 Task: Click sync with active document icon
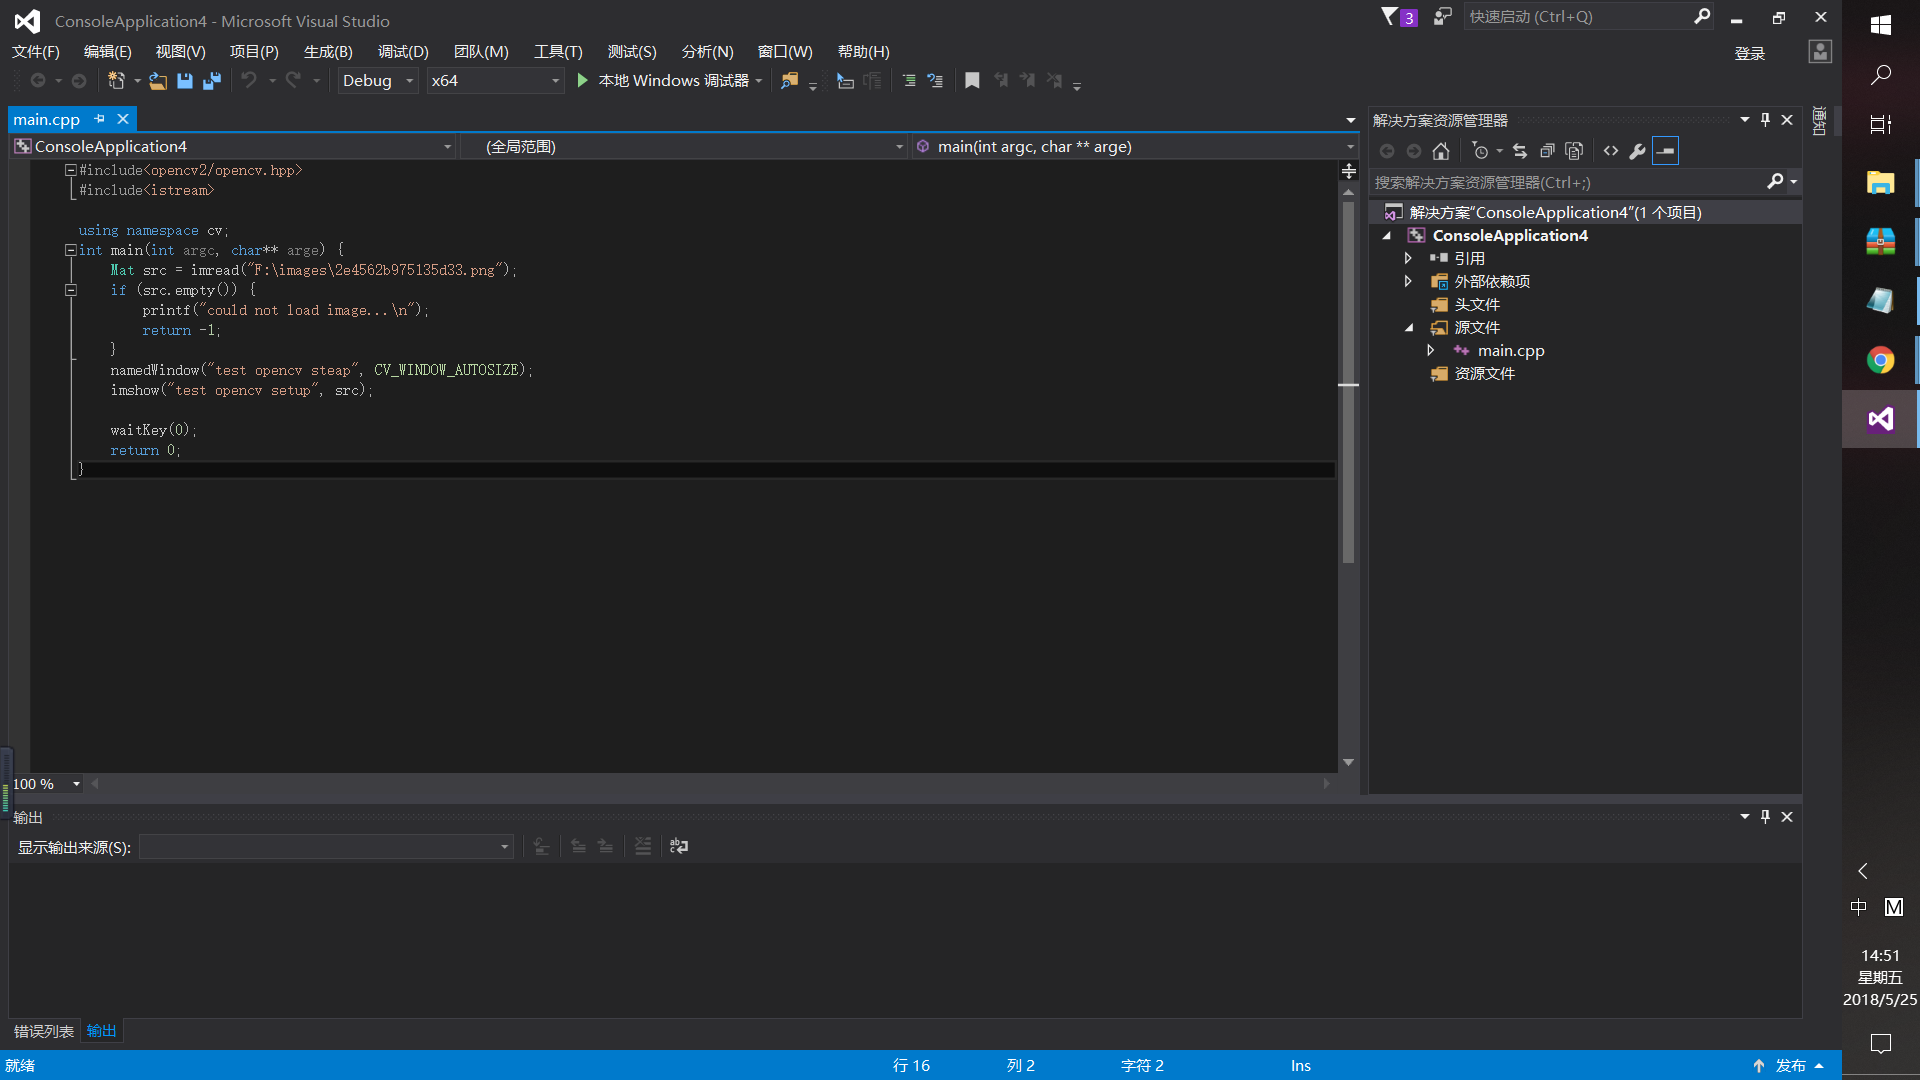click(x=1520, y=151)
